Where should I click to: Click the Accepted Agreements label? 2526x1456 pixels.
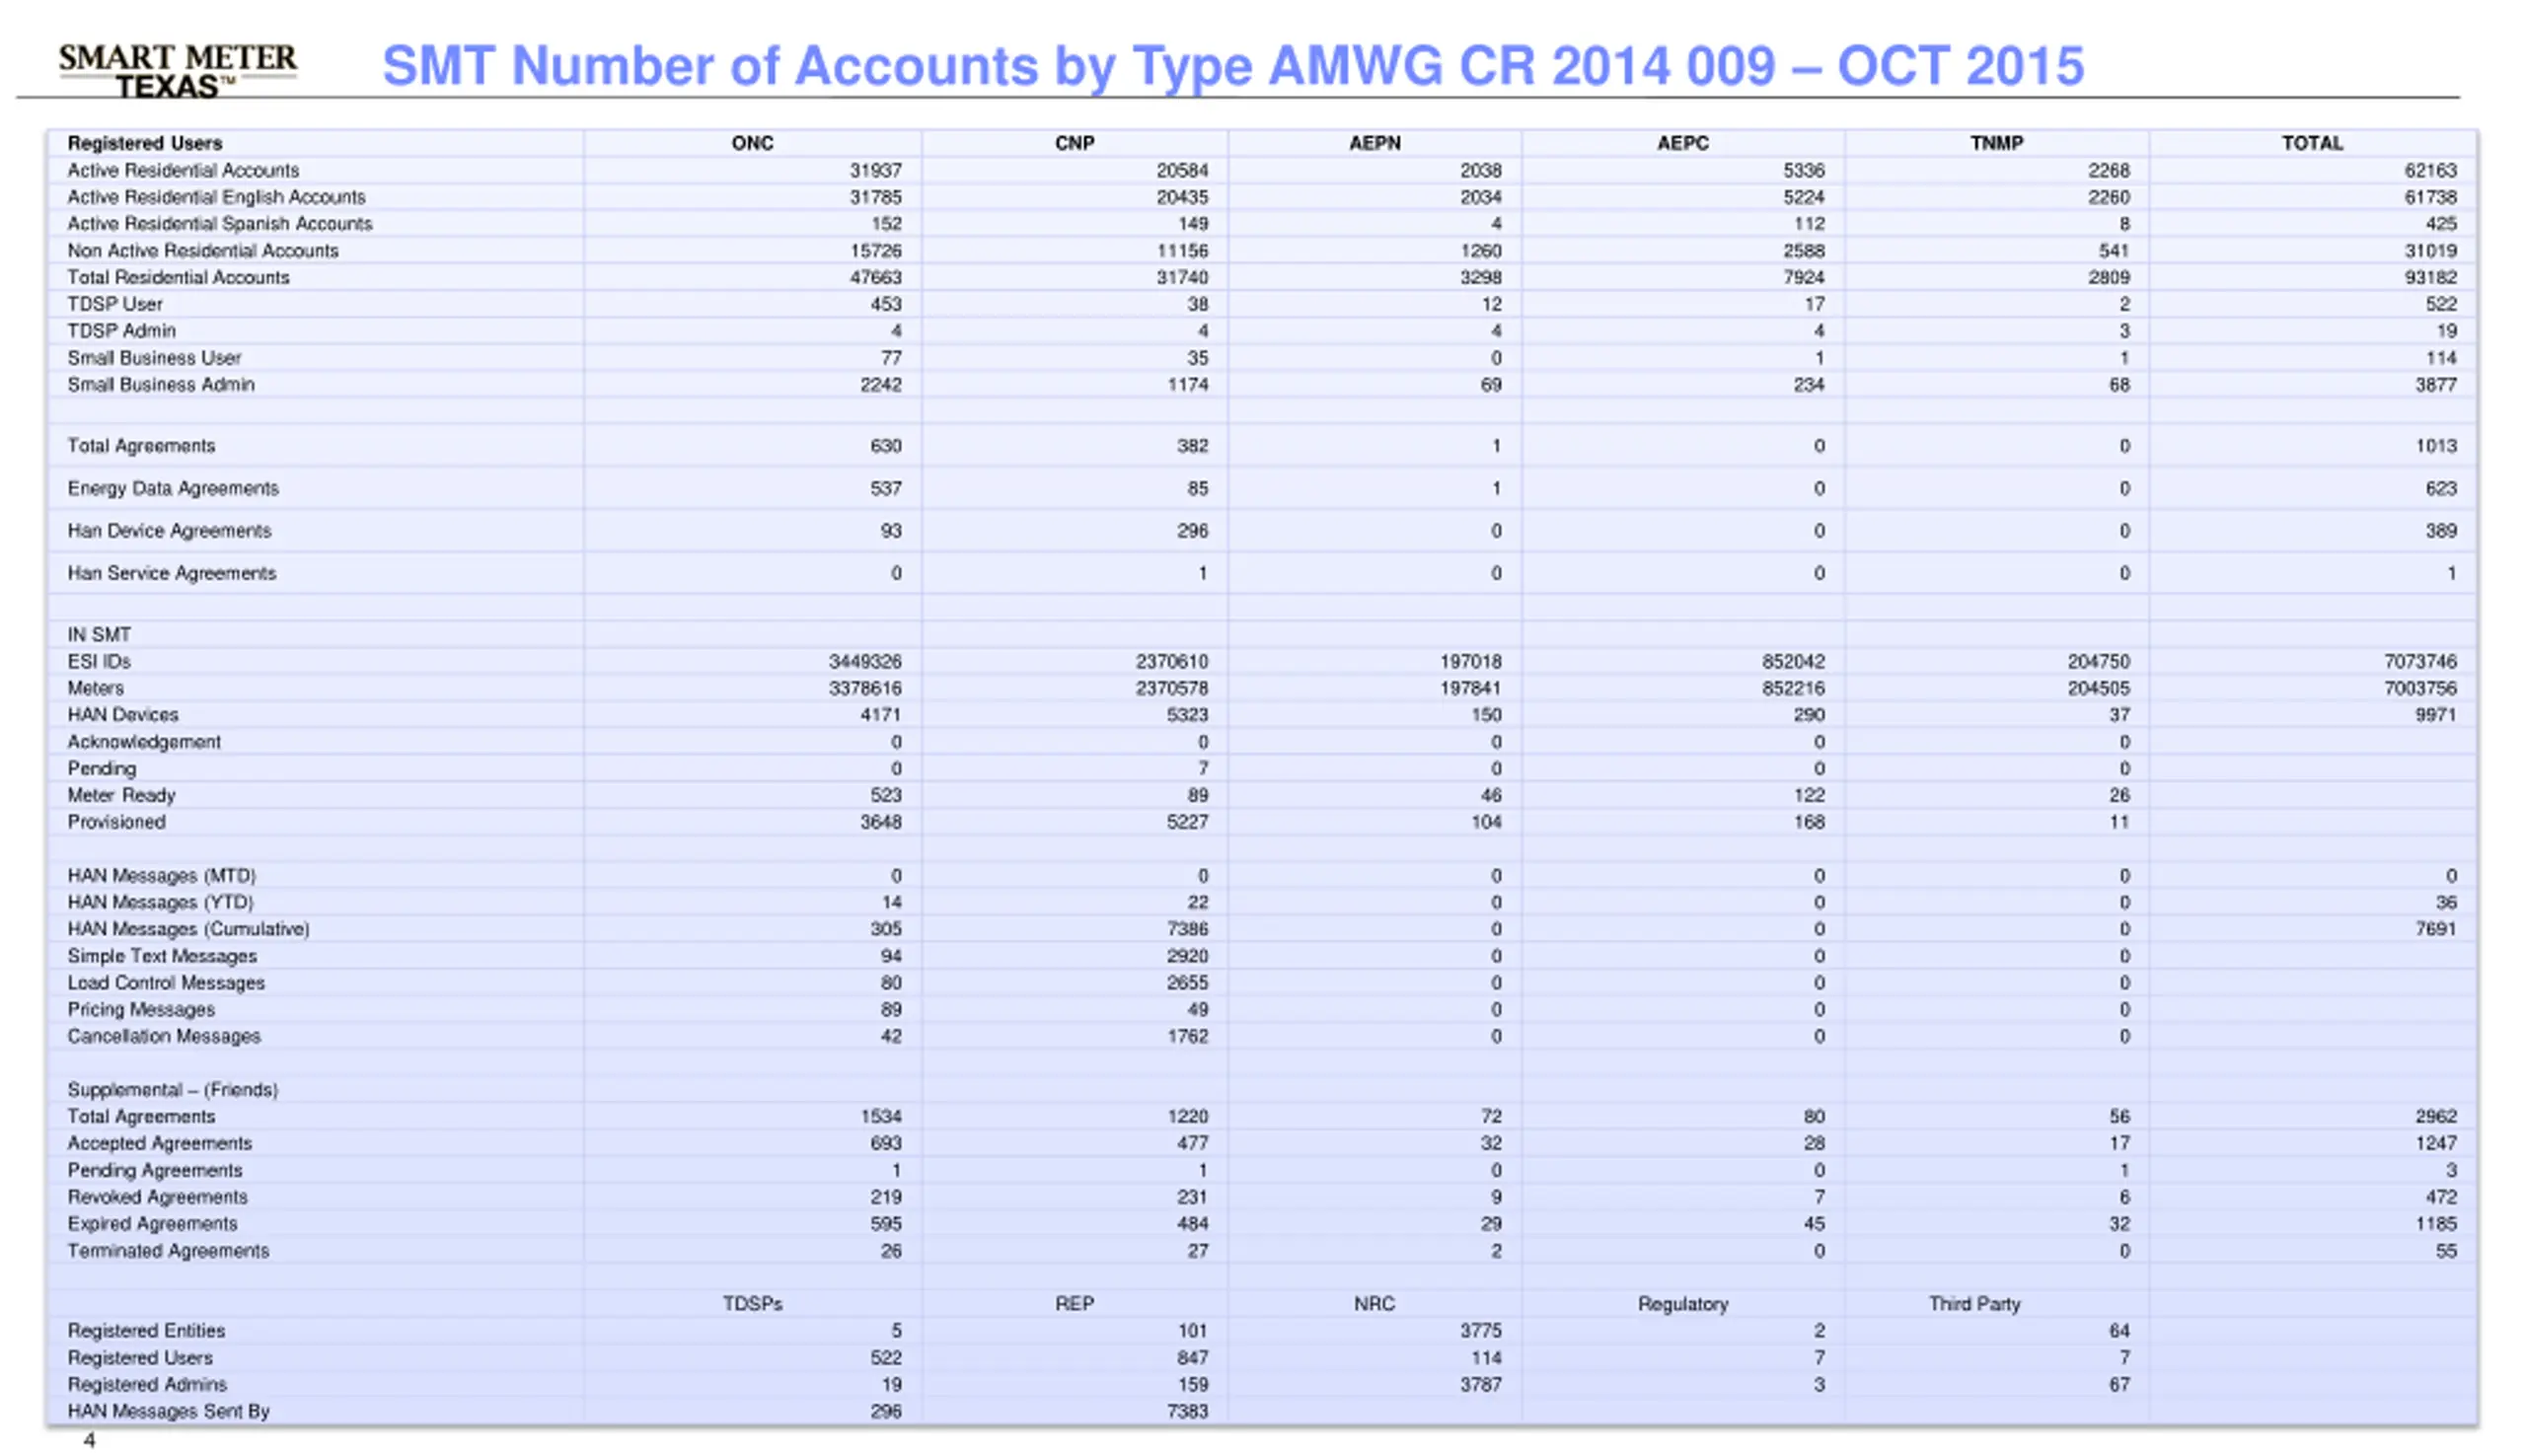point(159,1143)
